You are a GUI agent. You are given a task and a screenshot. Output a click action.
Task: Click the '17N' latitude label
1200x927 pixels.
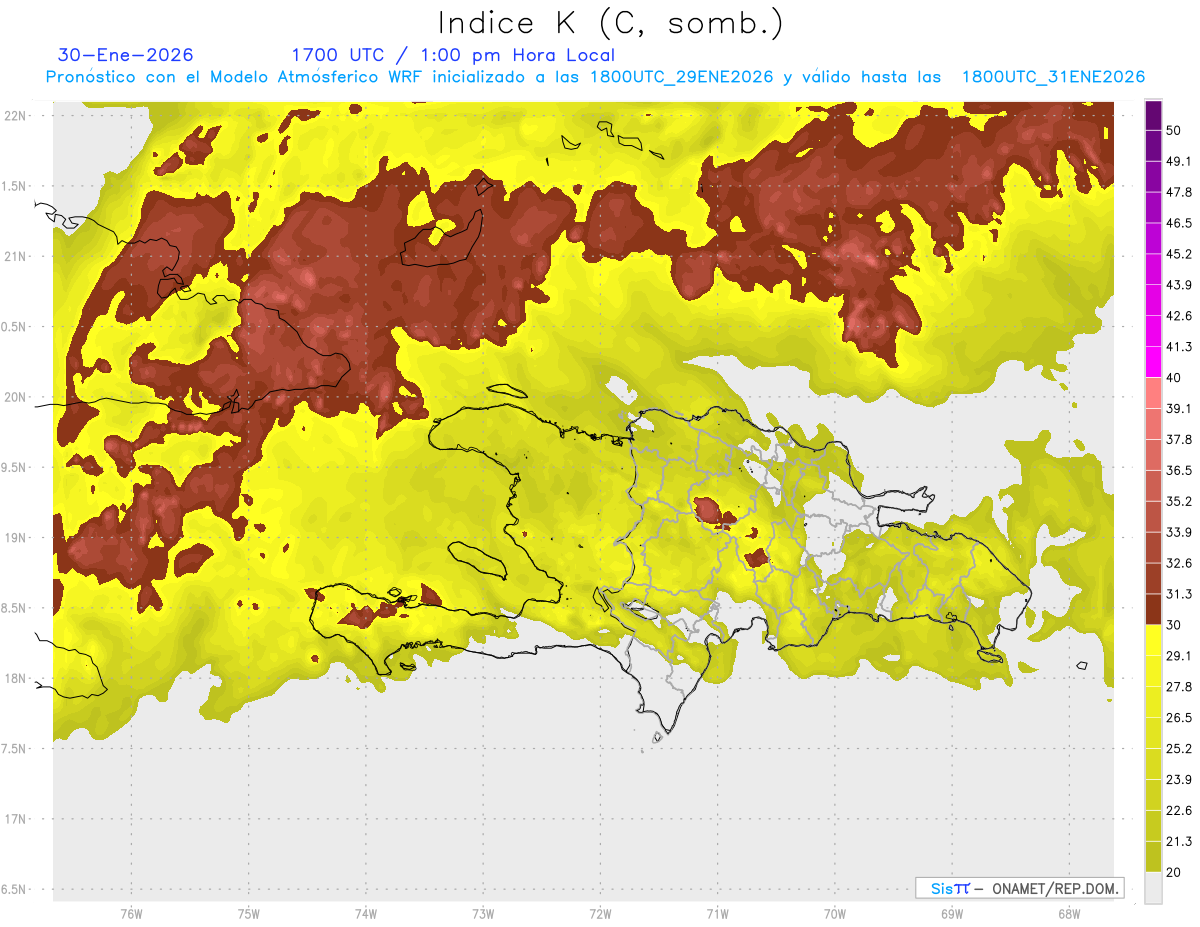pos(15,819)
